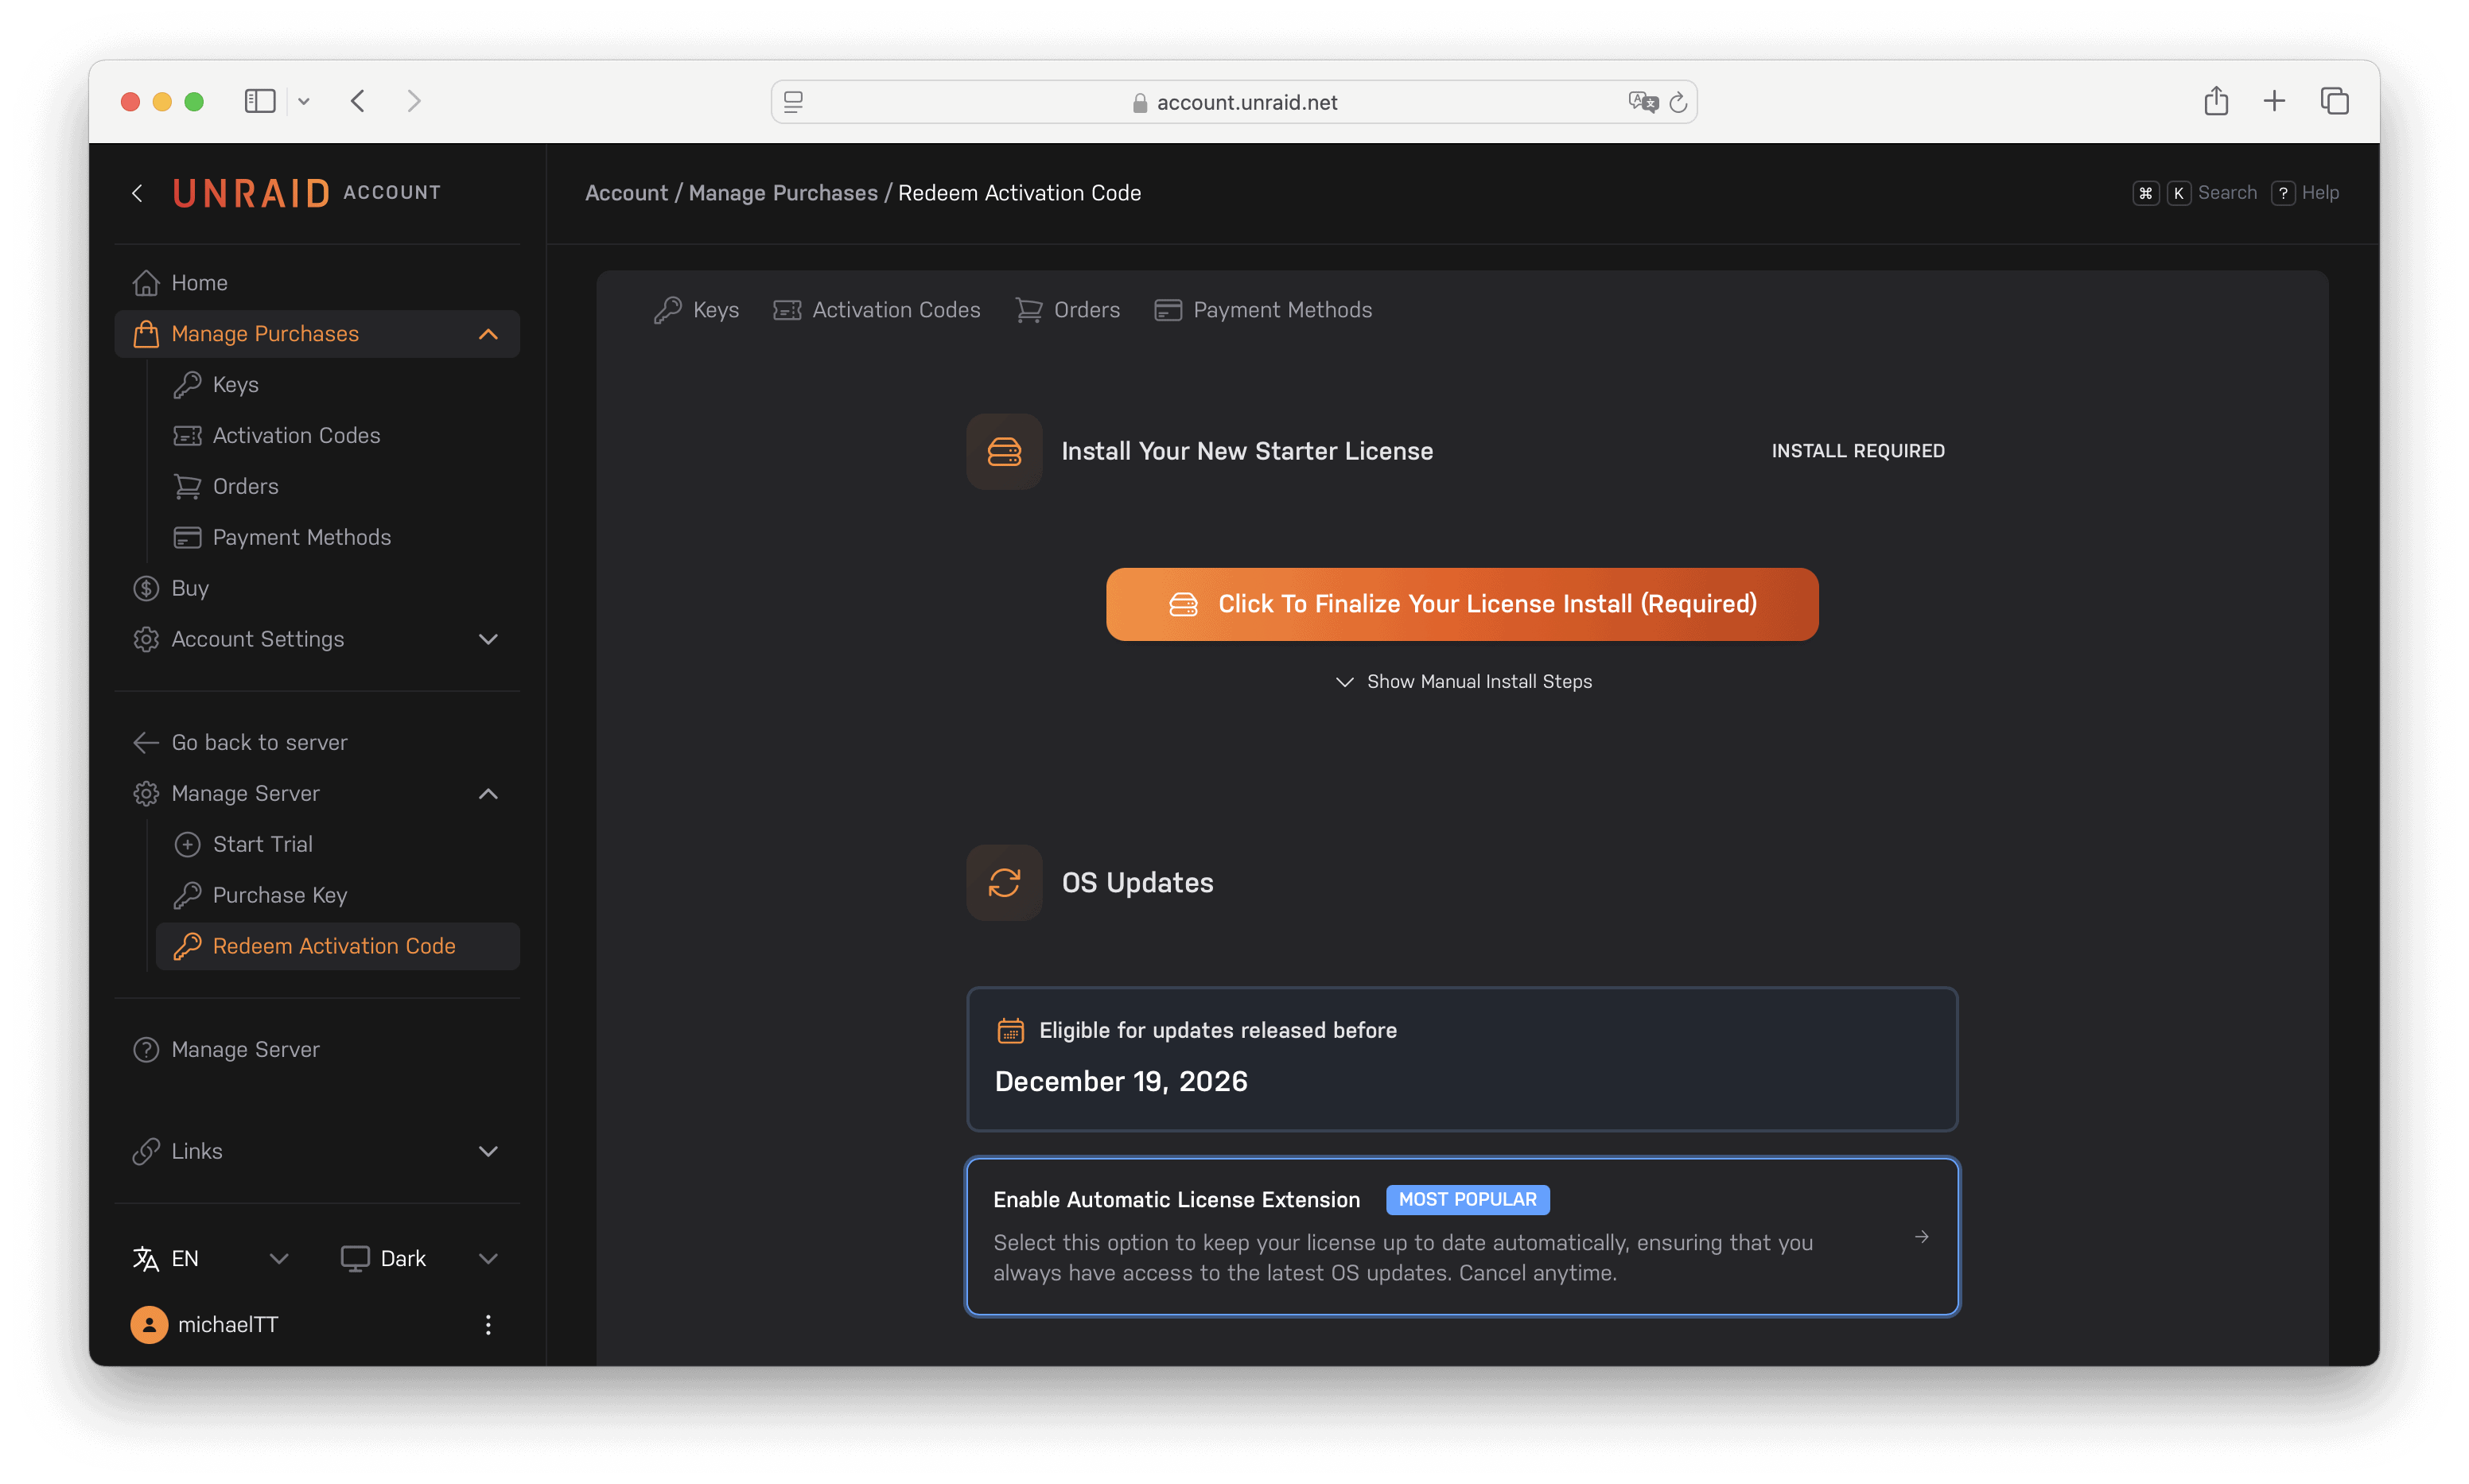
Task: Collapse the Manage Purchases section
Action: coord(488,334)
